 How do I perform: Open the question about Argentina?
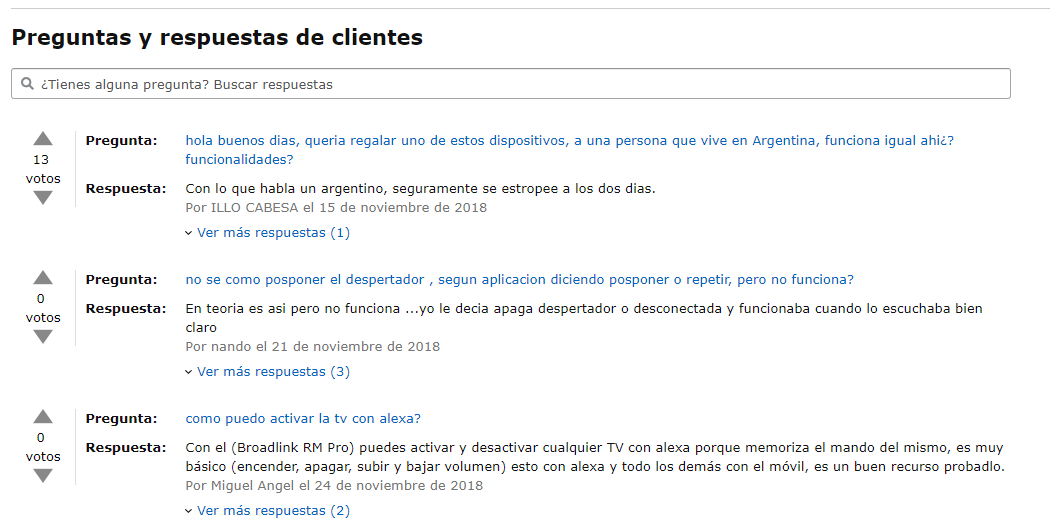[569, 150]
